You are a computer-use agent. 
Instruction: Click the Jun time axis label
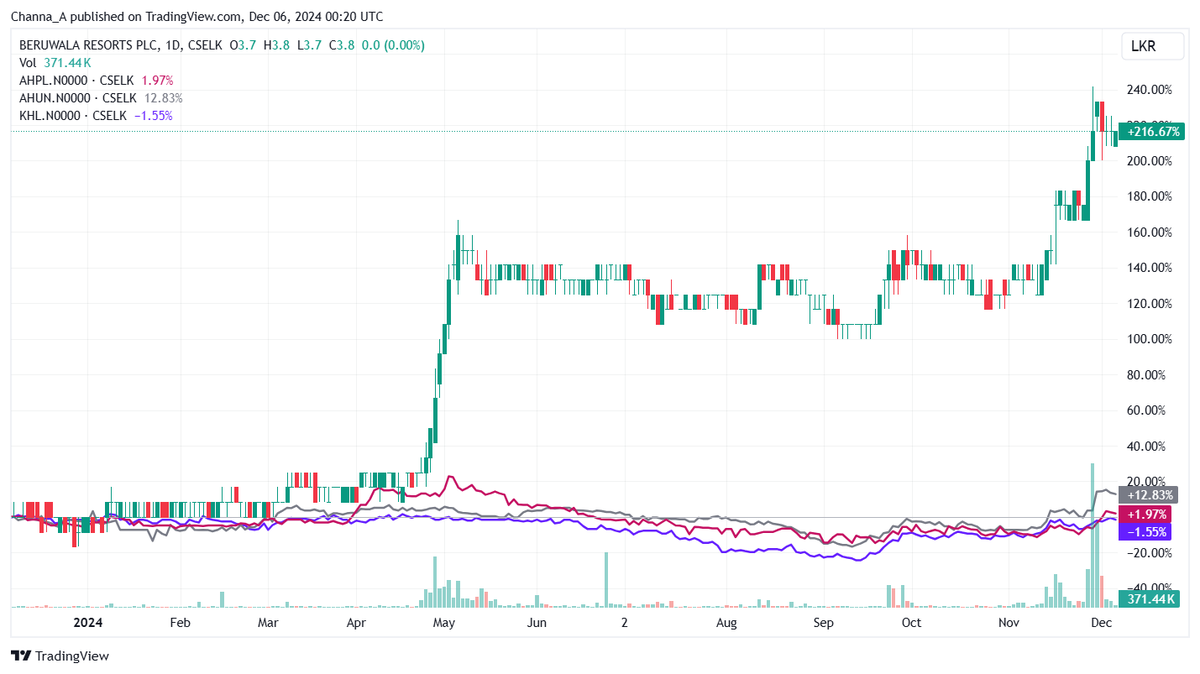click(x=537, y=622)
